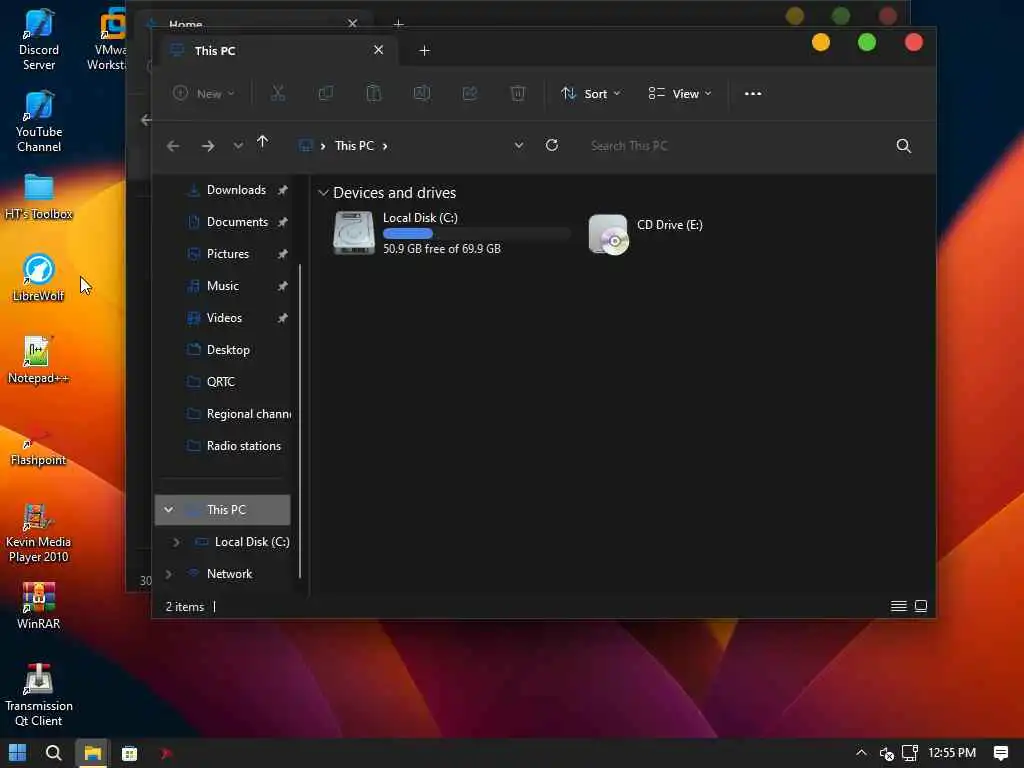This screenshot has width=1024, height=768.
Task: Click the Cut scissors icon in toolbar
Action: [278, 93]
